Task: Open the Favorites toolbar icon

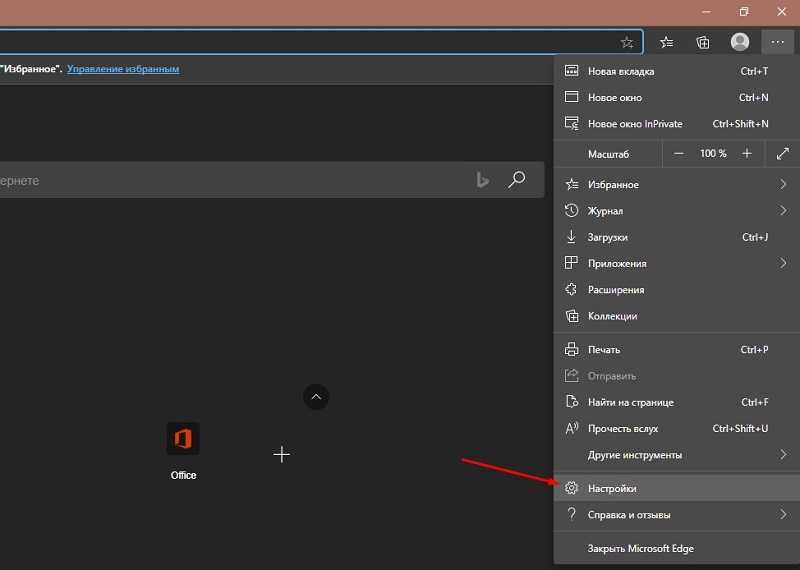Action: point(667,42)
